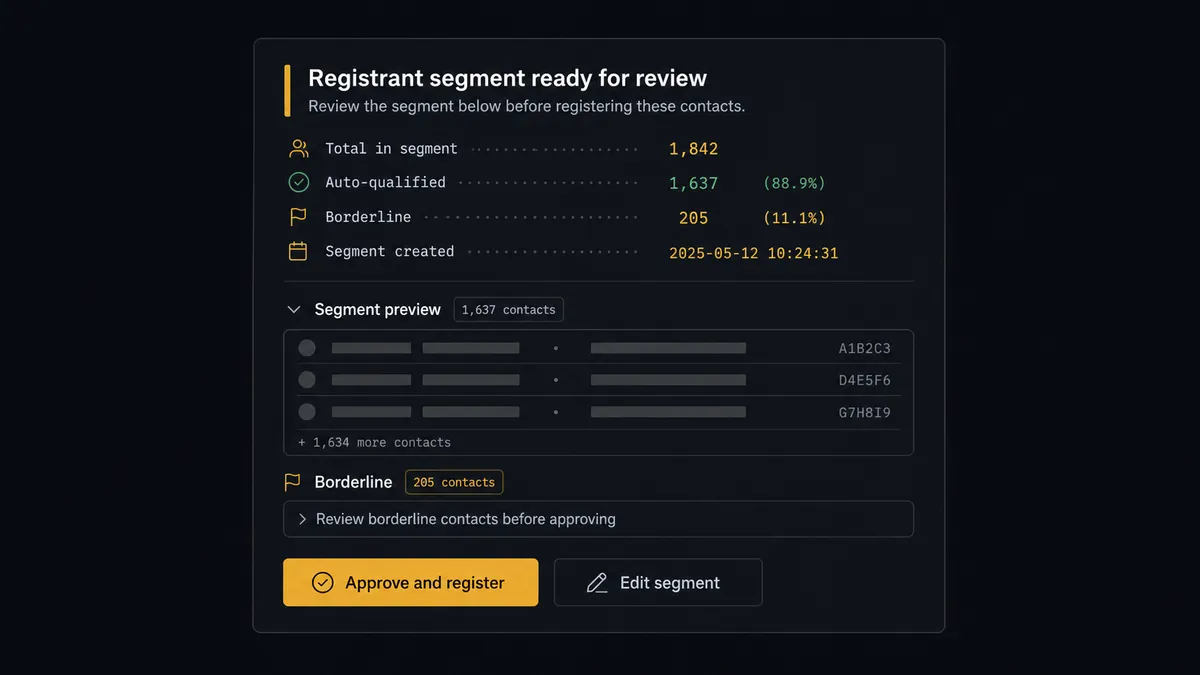Click contact ID G7H8I9

(x=864, y=412)
